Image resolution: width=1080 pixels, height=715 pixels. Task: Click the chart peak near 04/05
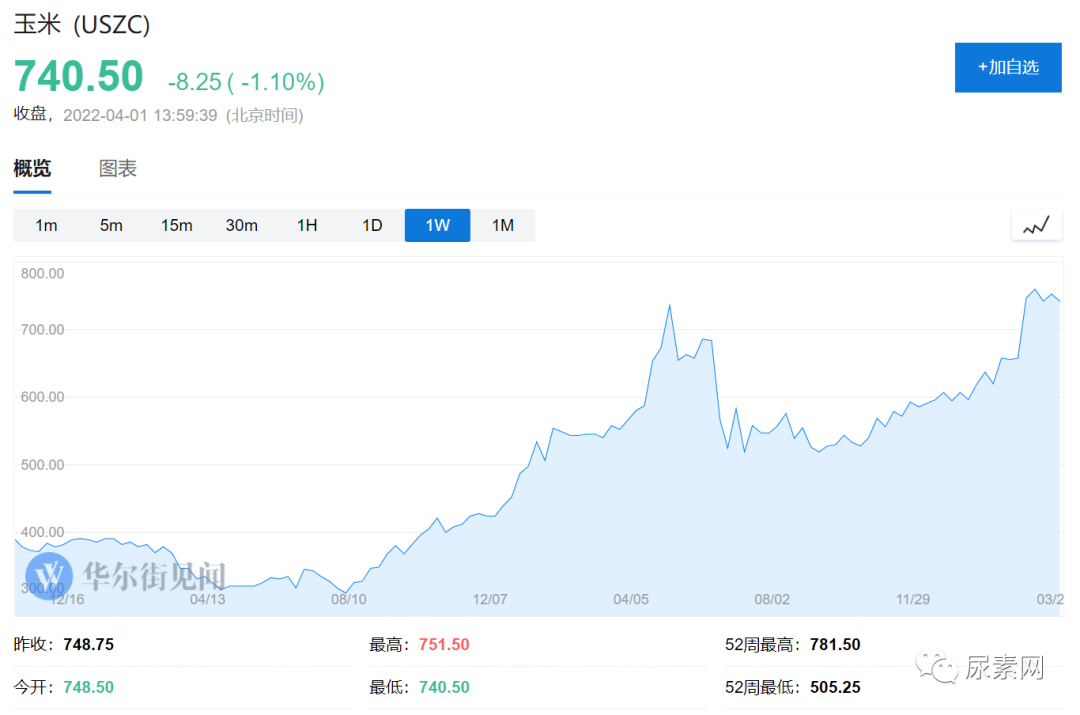pos(669,305)
